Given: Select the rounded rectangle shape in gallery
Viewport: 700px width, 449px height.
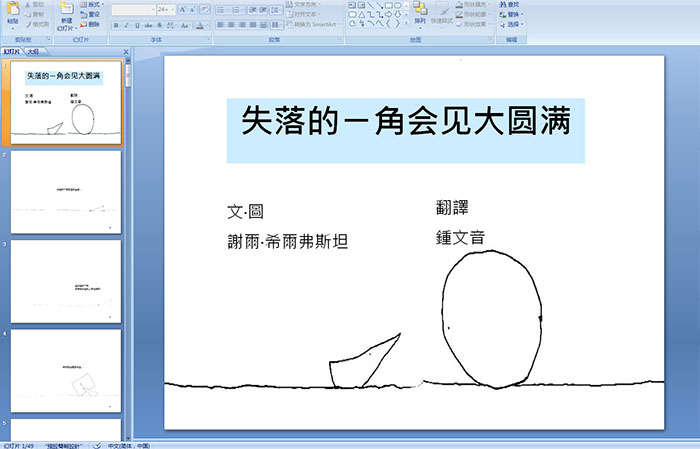Looking at the screenshot, I should tap(353, 14).
